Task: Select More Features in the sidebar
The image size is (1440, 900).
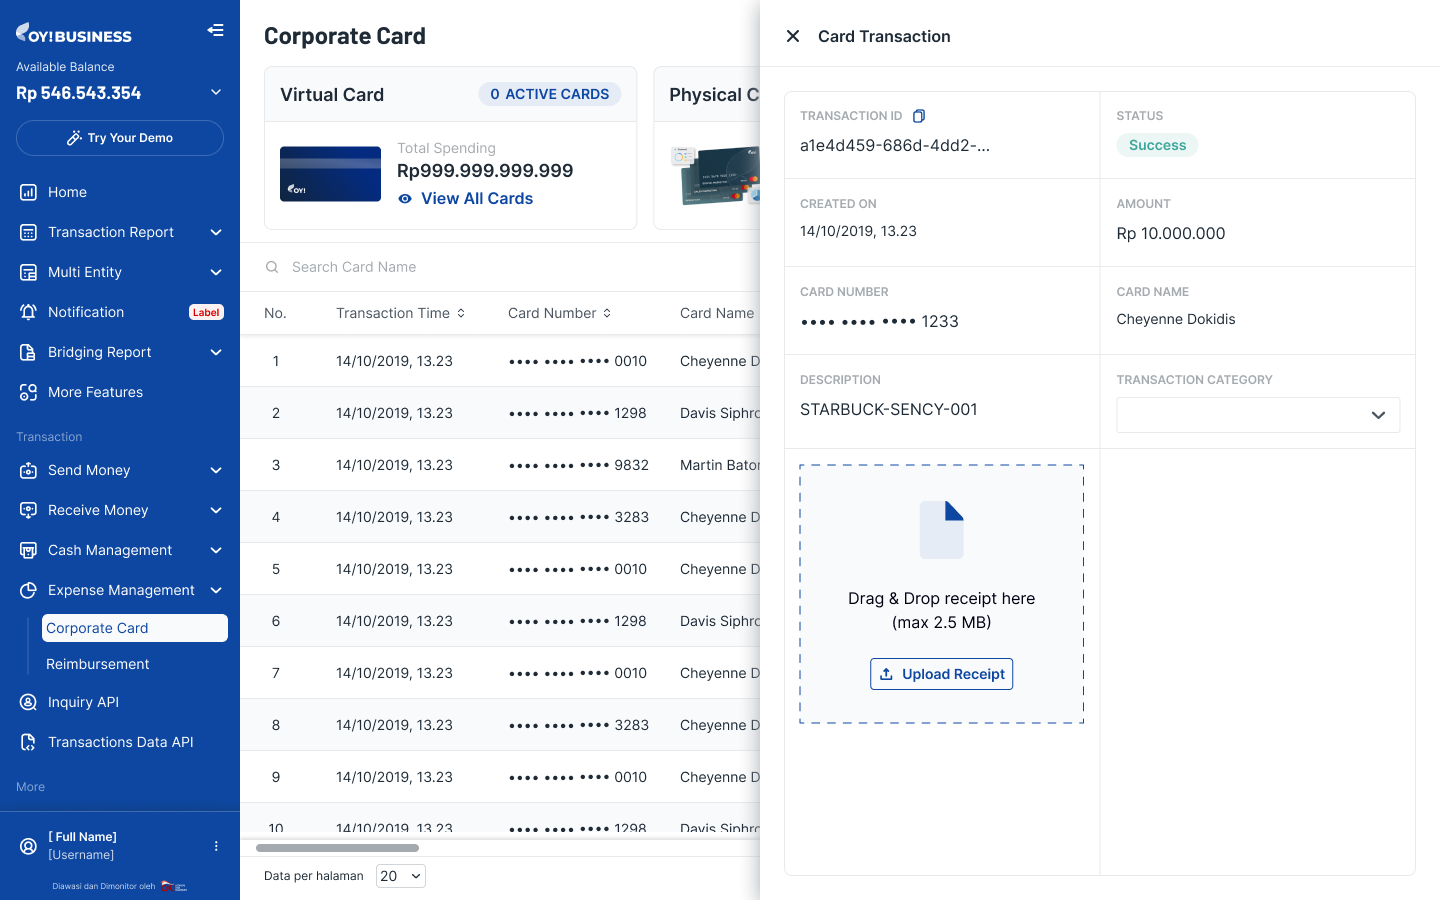Action: [95, 392]
